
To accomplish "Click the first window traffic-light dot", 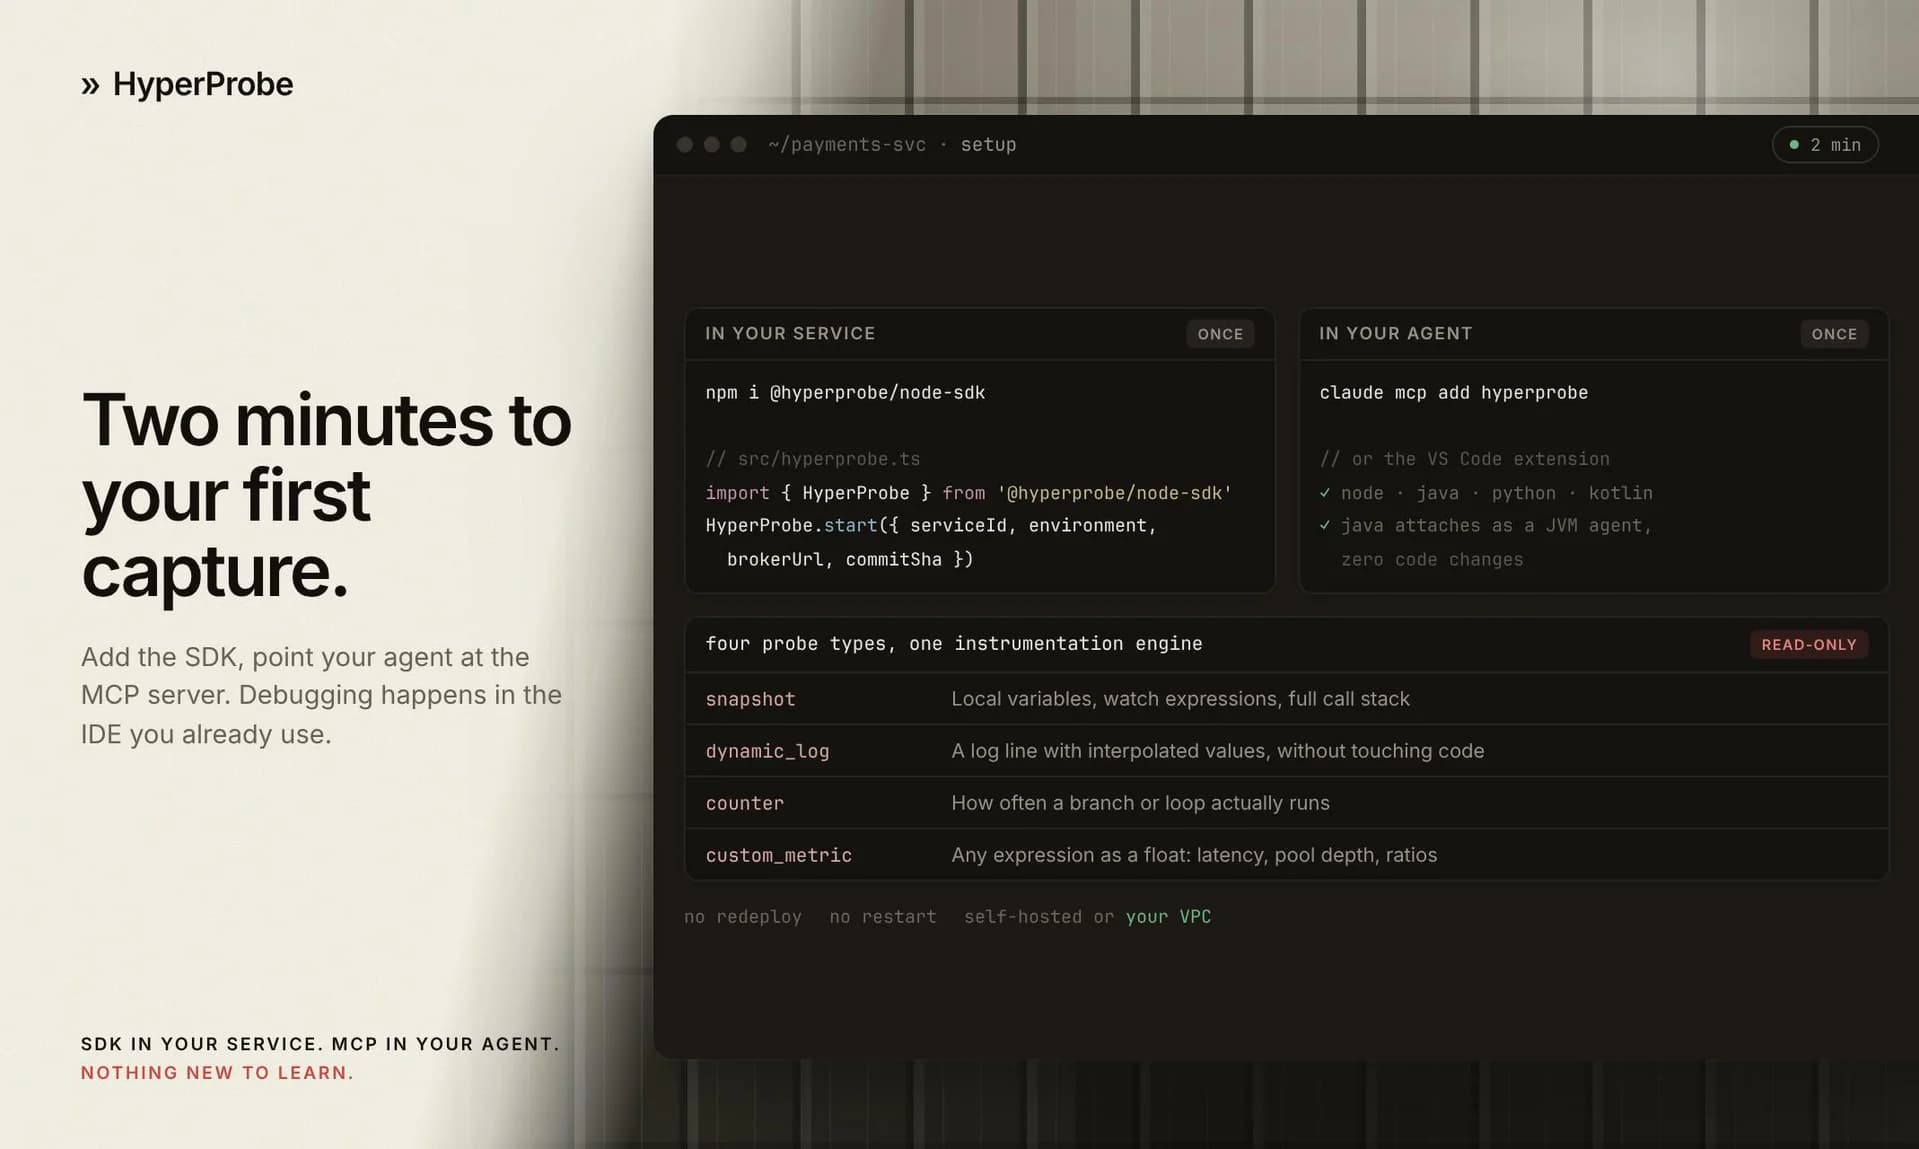I will point(685,145).
